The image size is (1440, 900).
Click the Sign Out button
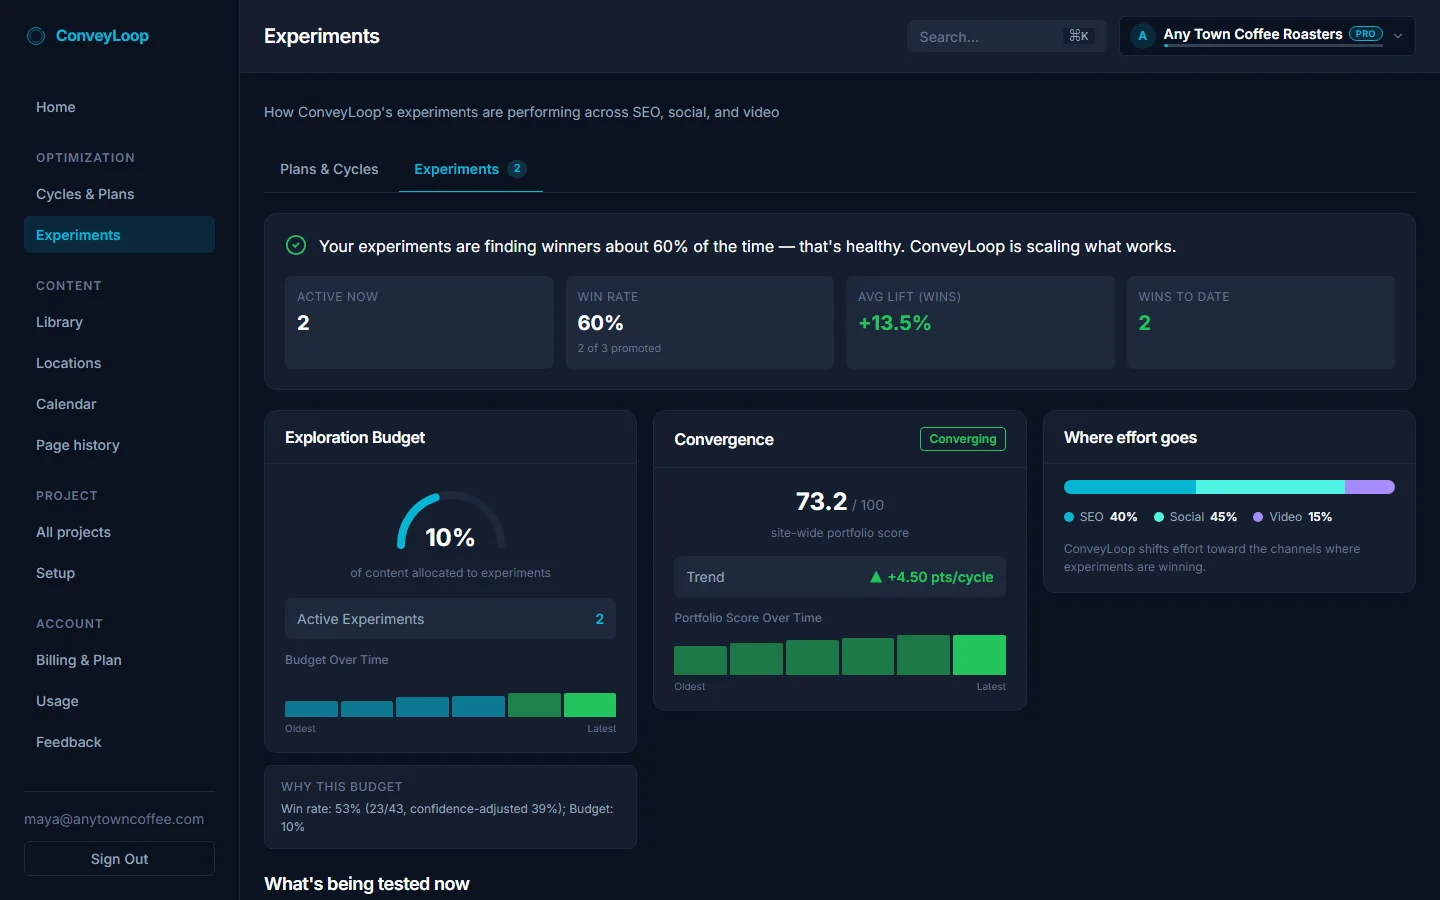[x=119, y=859]
